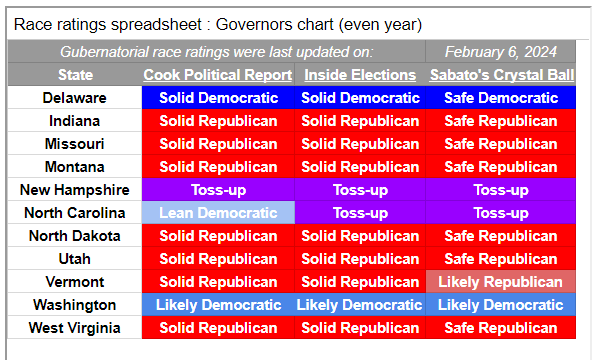Select New Hampshire Cook Toss-up cell
Image resolution: width=611 pixels, height=360 pixels.
218,190
